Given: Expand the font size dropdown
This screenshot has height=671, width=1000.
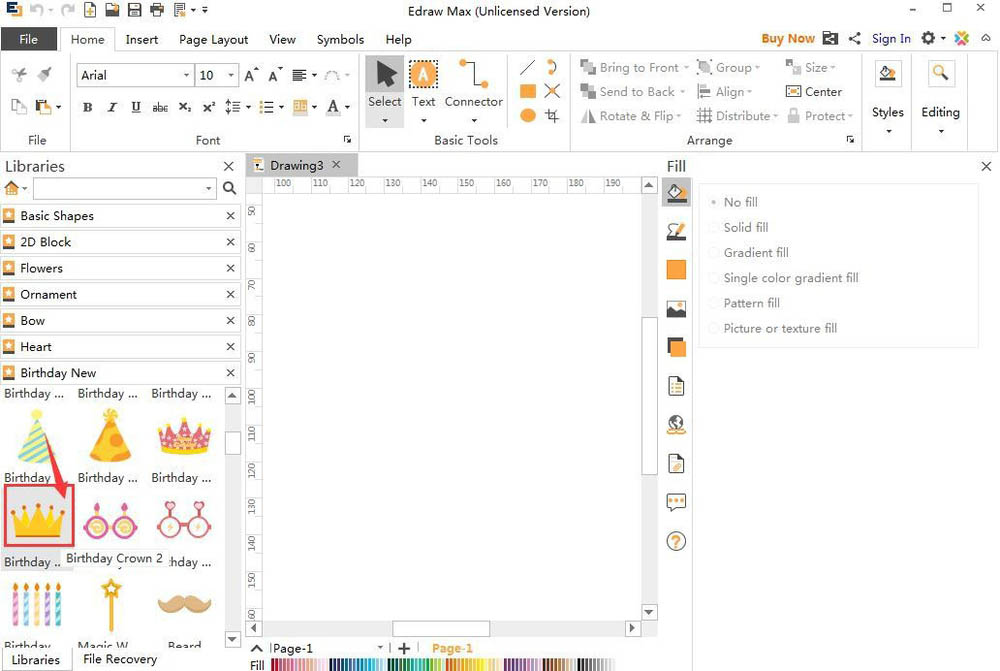Looking at the screenshot, I should (232, 75).
